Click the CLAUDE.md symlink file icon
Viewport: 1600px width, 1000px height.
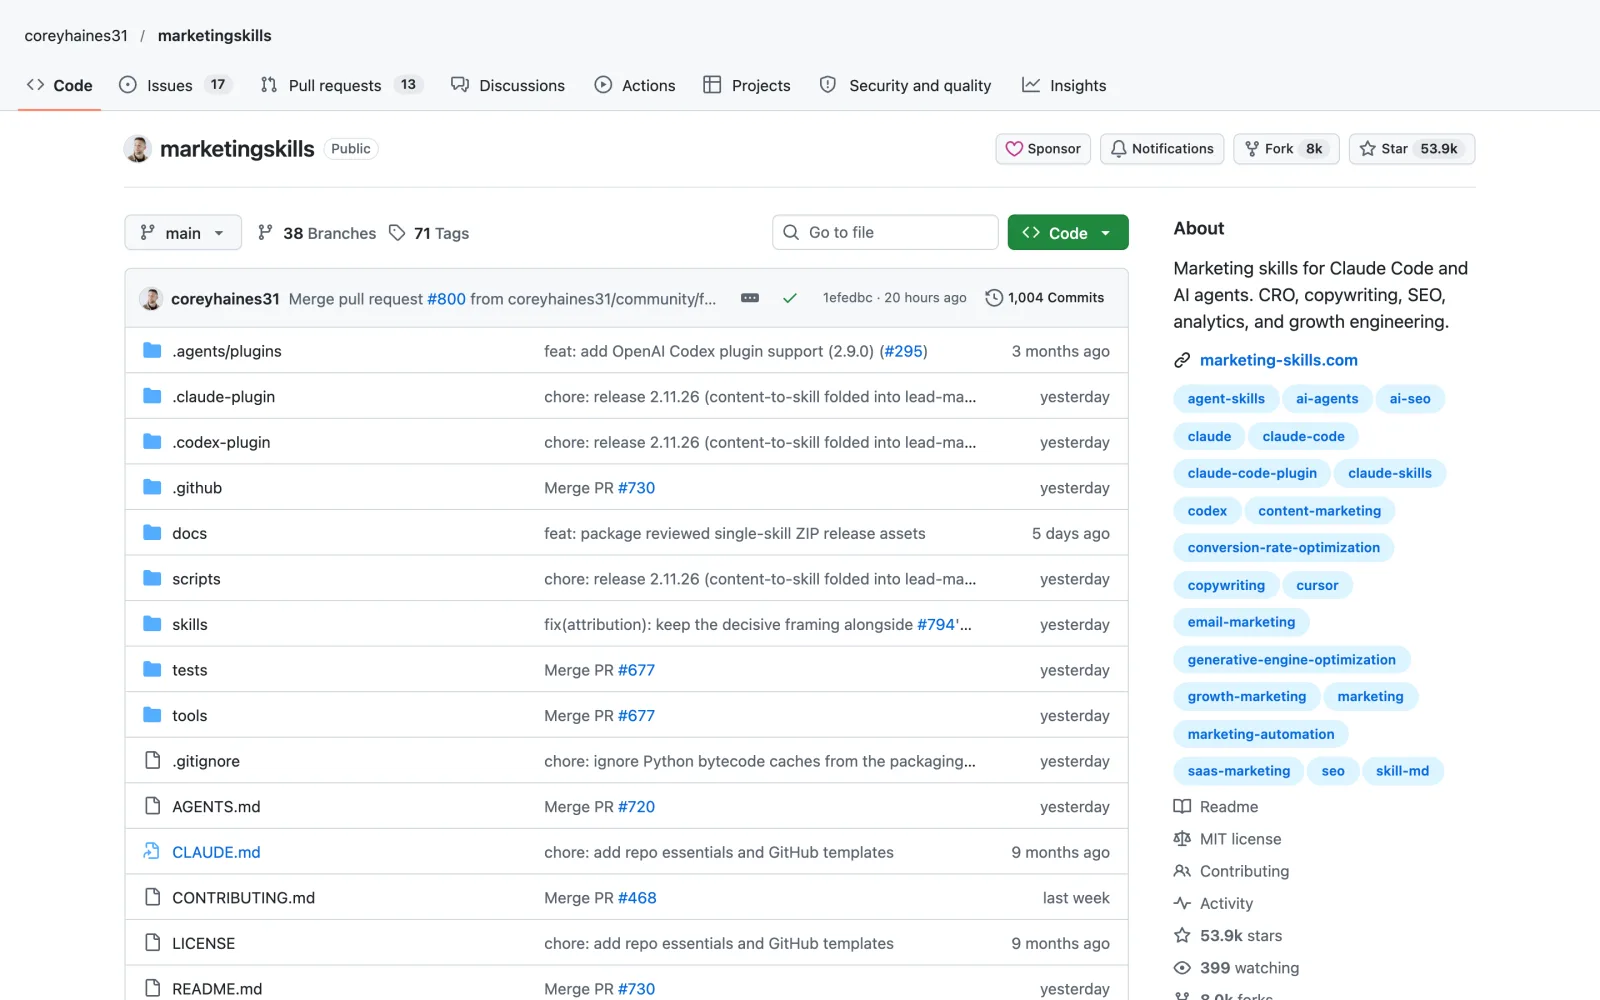tap(152, 851)
